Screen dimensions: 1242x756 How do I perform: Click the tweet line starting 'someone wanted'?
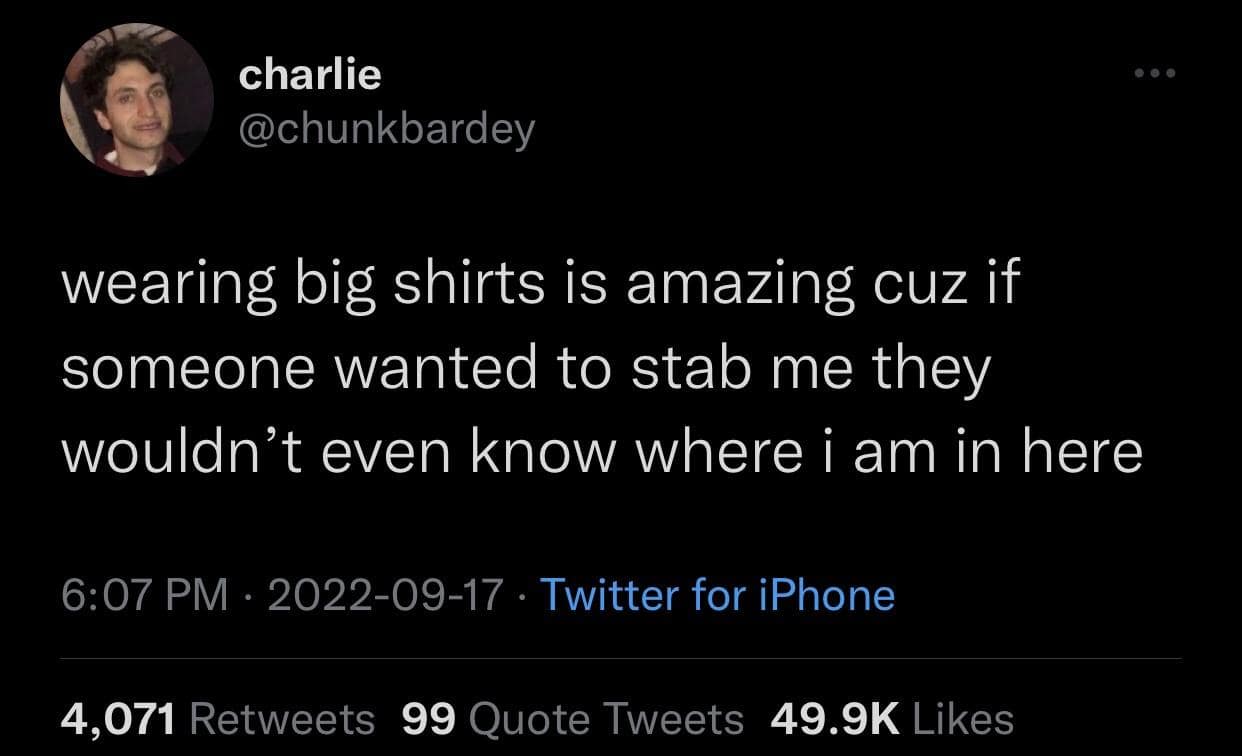[524, 368]
